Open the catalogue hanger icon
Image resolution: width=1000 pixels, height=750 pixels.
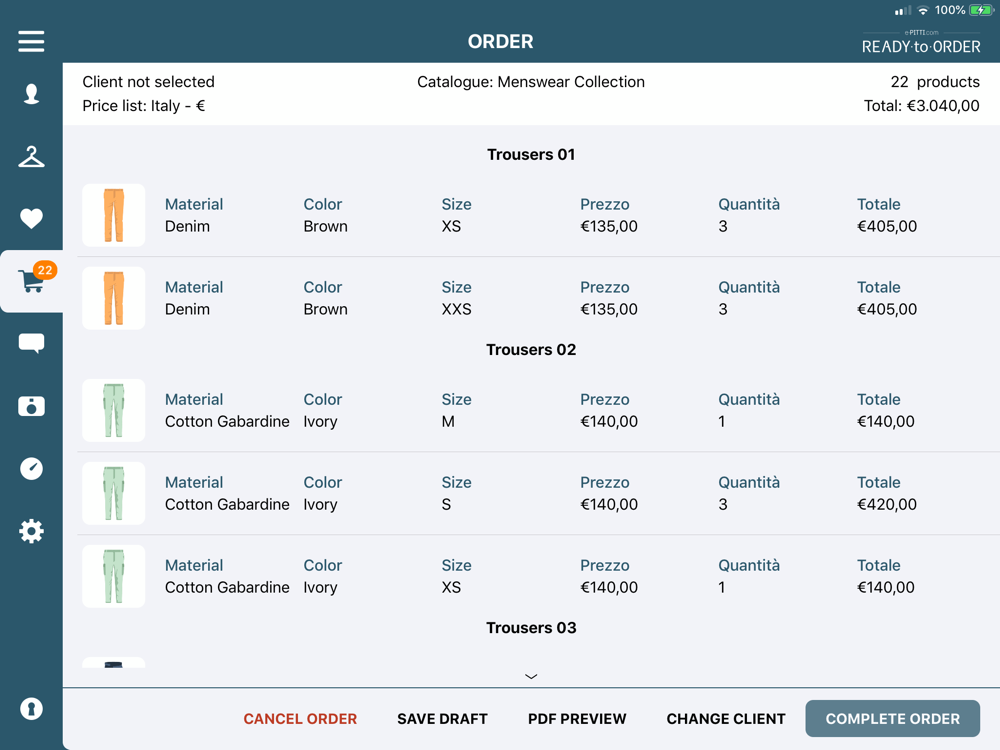pyautogui.click(x=31, y=156)
